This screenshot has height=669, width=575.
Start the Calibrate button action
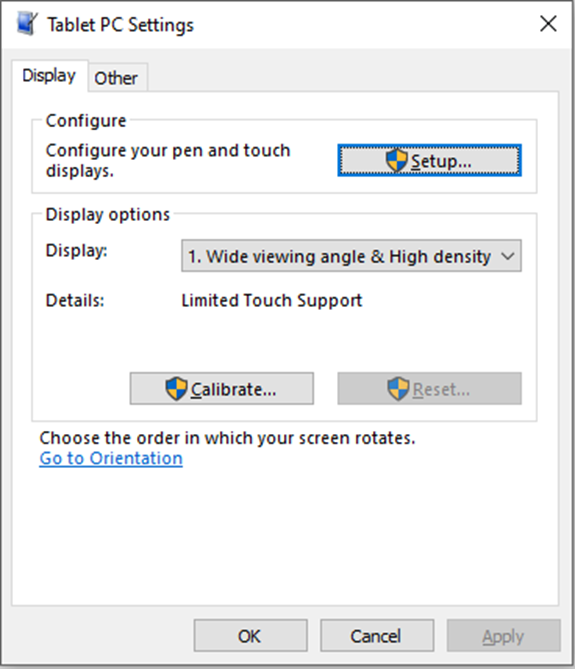coord(222,389)
